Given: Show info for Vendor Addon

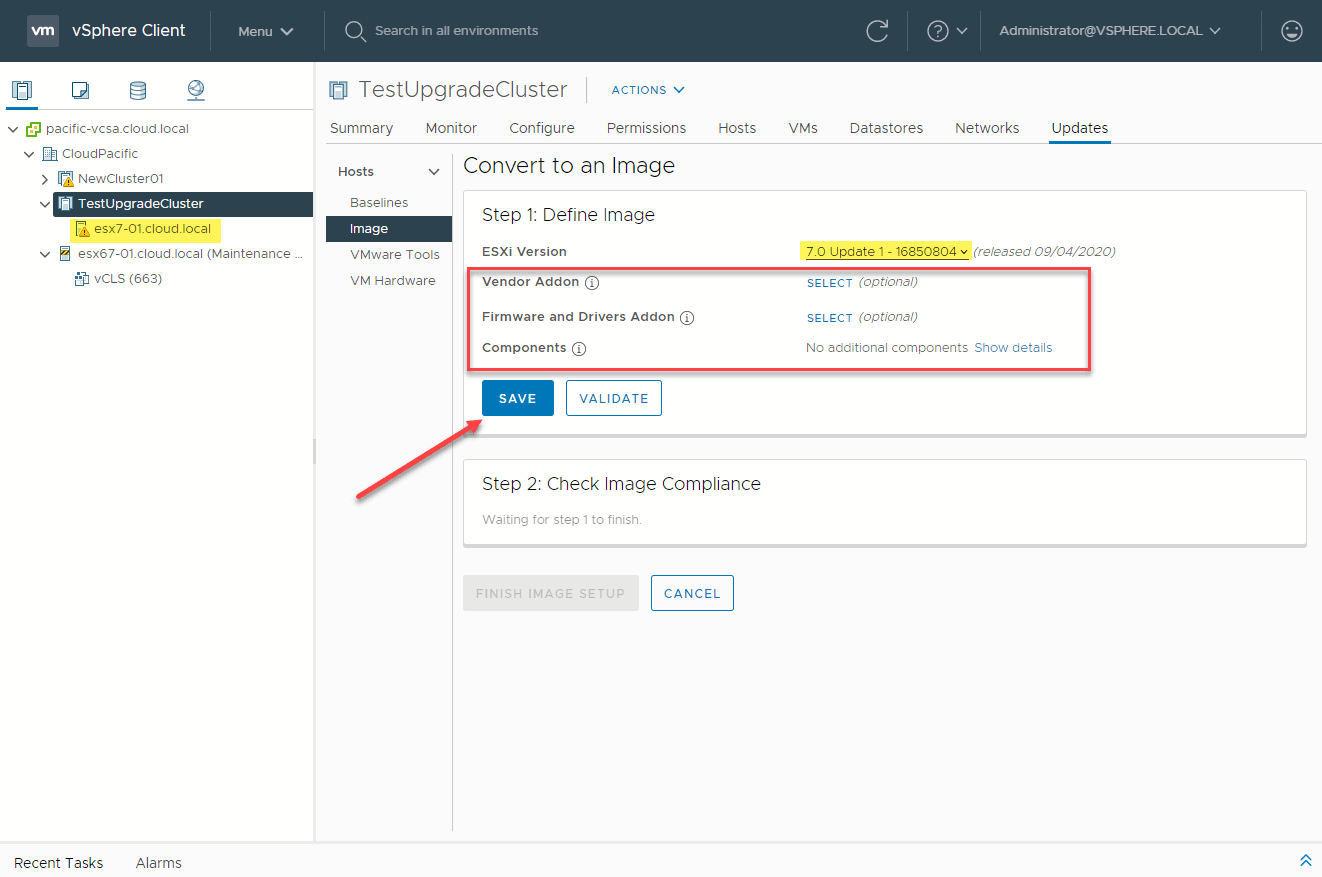Looking at the screenshot, I should click(592, 283).
